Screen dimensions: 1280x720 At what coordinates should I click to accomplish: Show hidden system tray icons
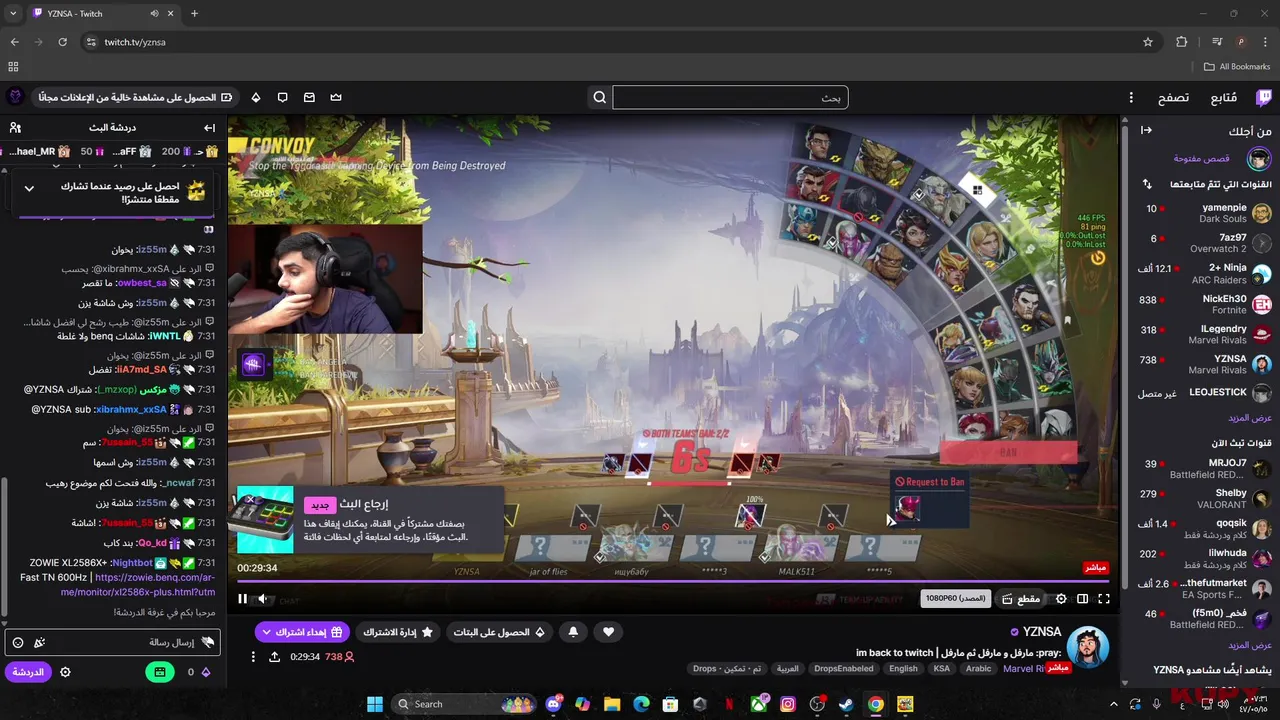[x=1113, y=704]
